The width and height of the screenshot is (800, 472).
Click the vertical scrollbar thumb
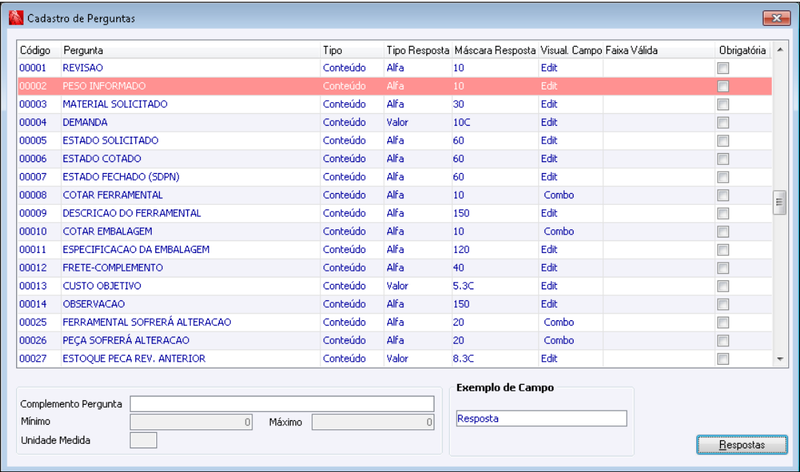(779, 203)
